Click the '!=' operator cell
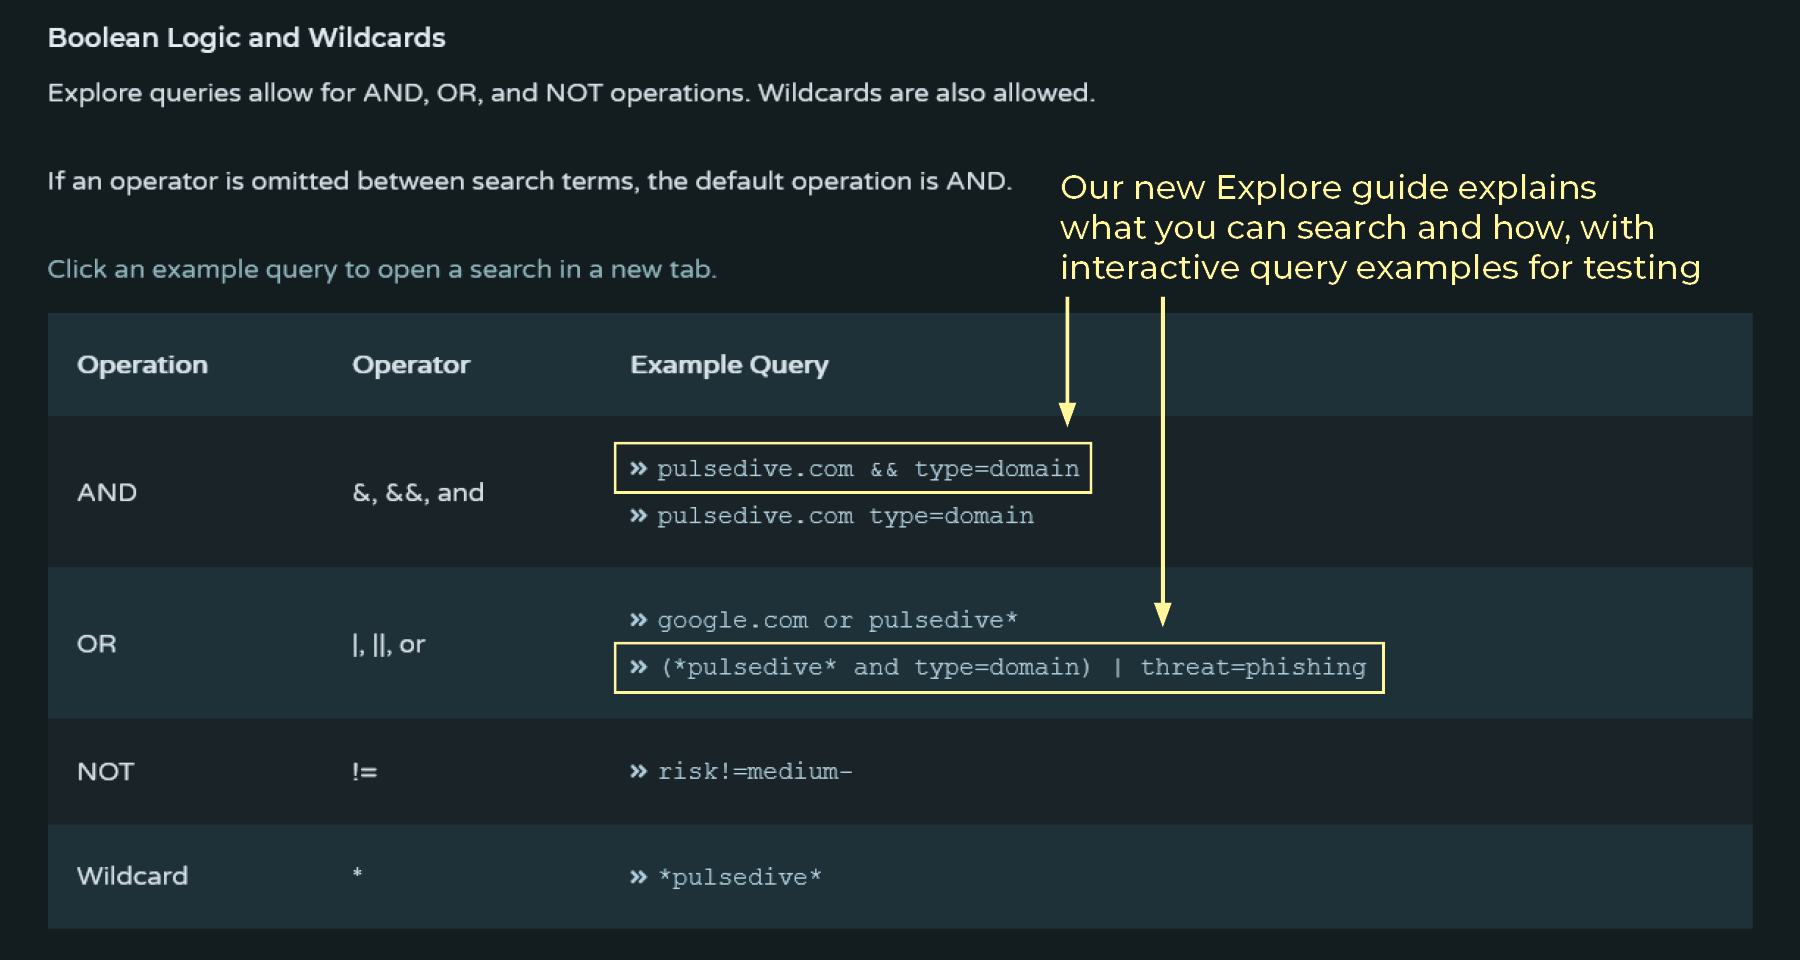This screenshot has width=1800, height=960. (364, 771)
